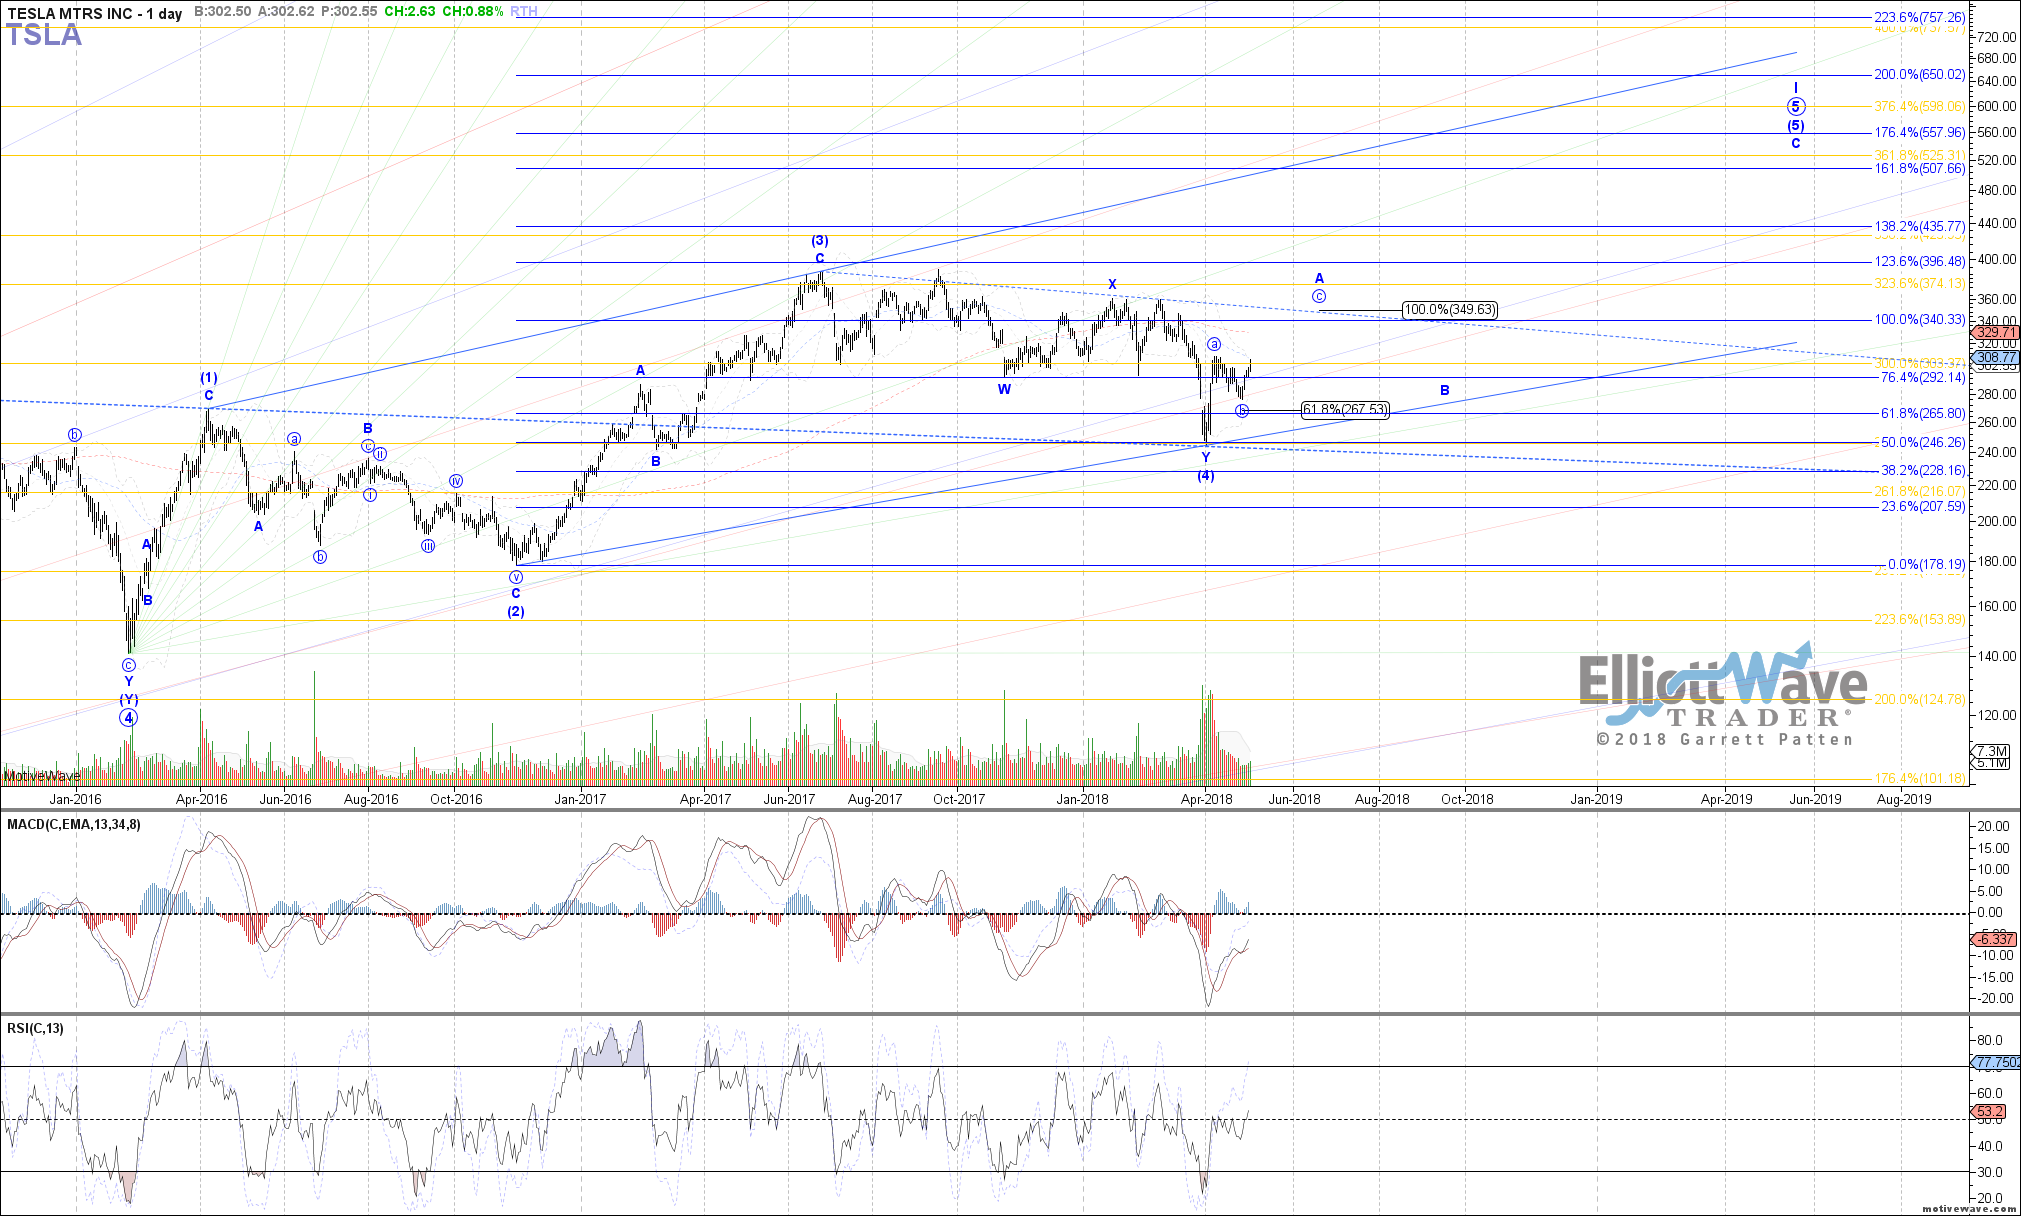The height and width of the screenshot is (1216, 2021).
Task: Click the red 53.2 RSI value tag
Action: [x=1990, y=1112]
